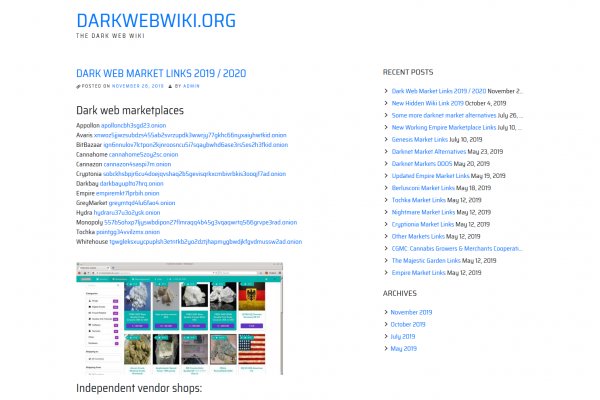Open the July 2019 archive
Viewport: 600px width, 400px height.
point(403,336)
